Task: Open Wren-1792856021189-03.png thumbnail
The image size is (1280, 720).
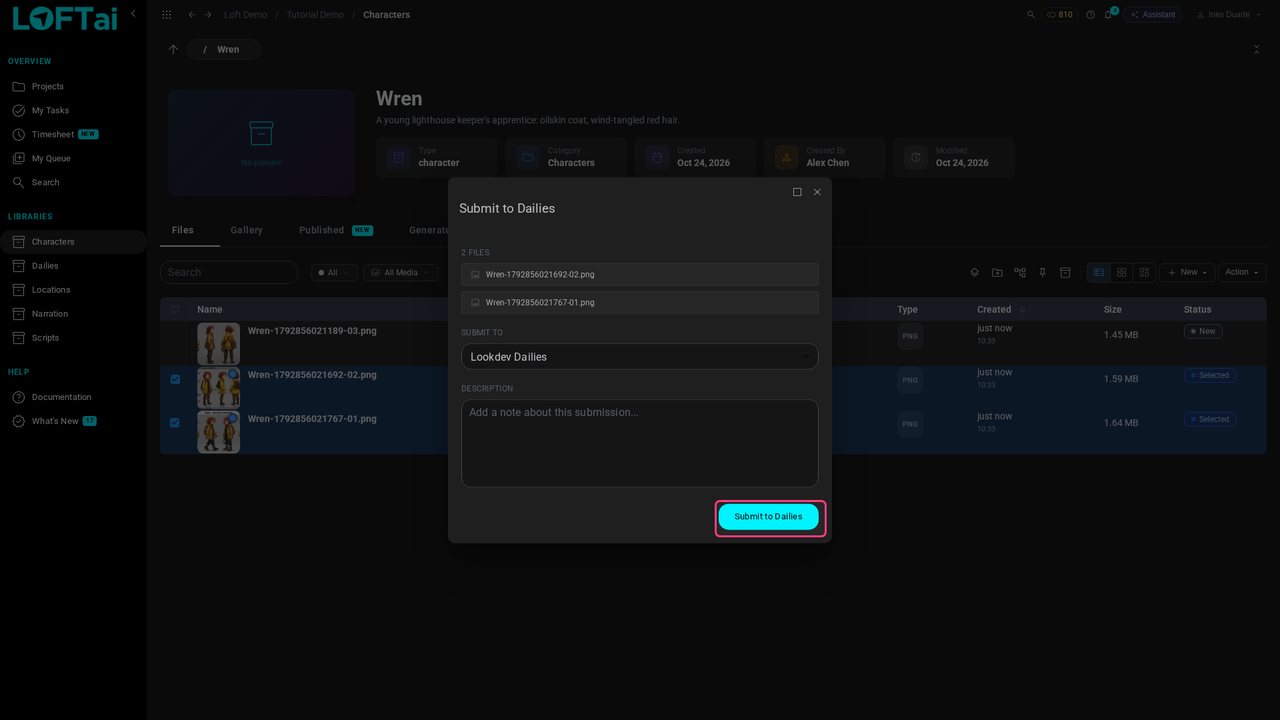Action: (x=218, y=343)
